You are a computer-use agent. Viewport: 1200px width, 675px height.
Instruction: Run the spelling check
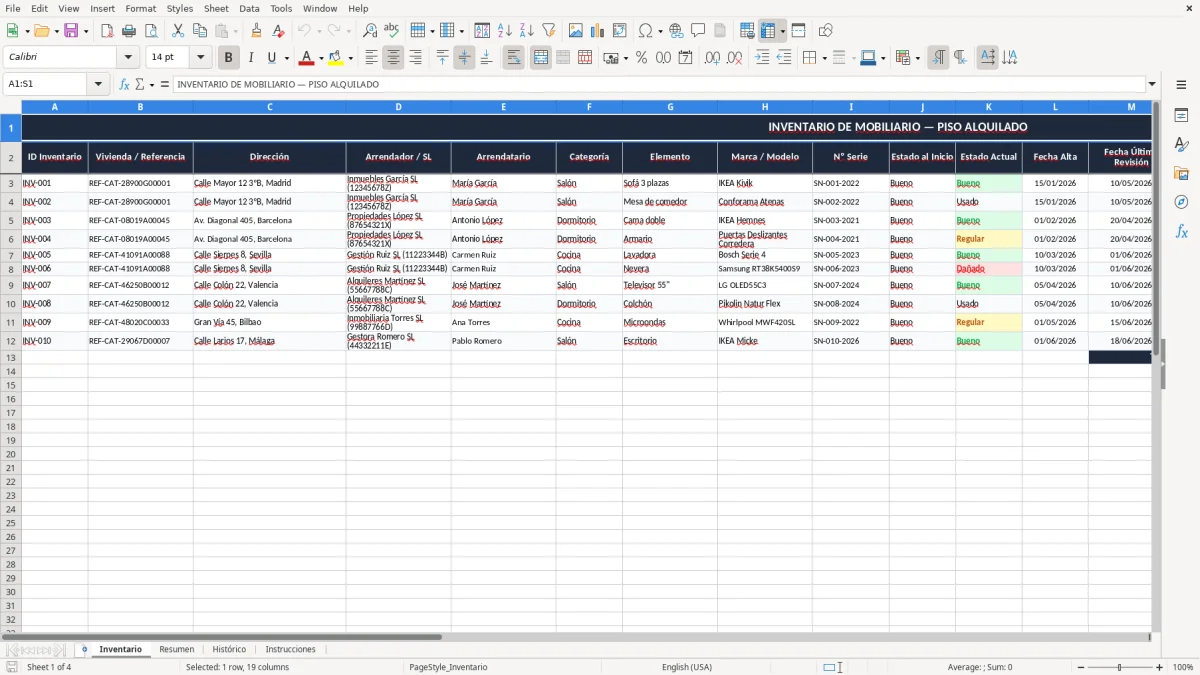[392, 31]
